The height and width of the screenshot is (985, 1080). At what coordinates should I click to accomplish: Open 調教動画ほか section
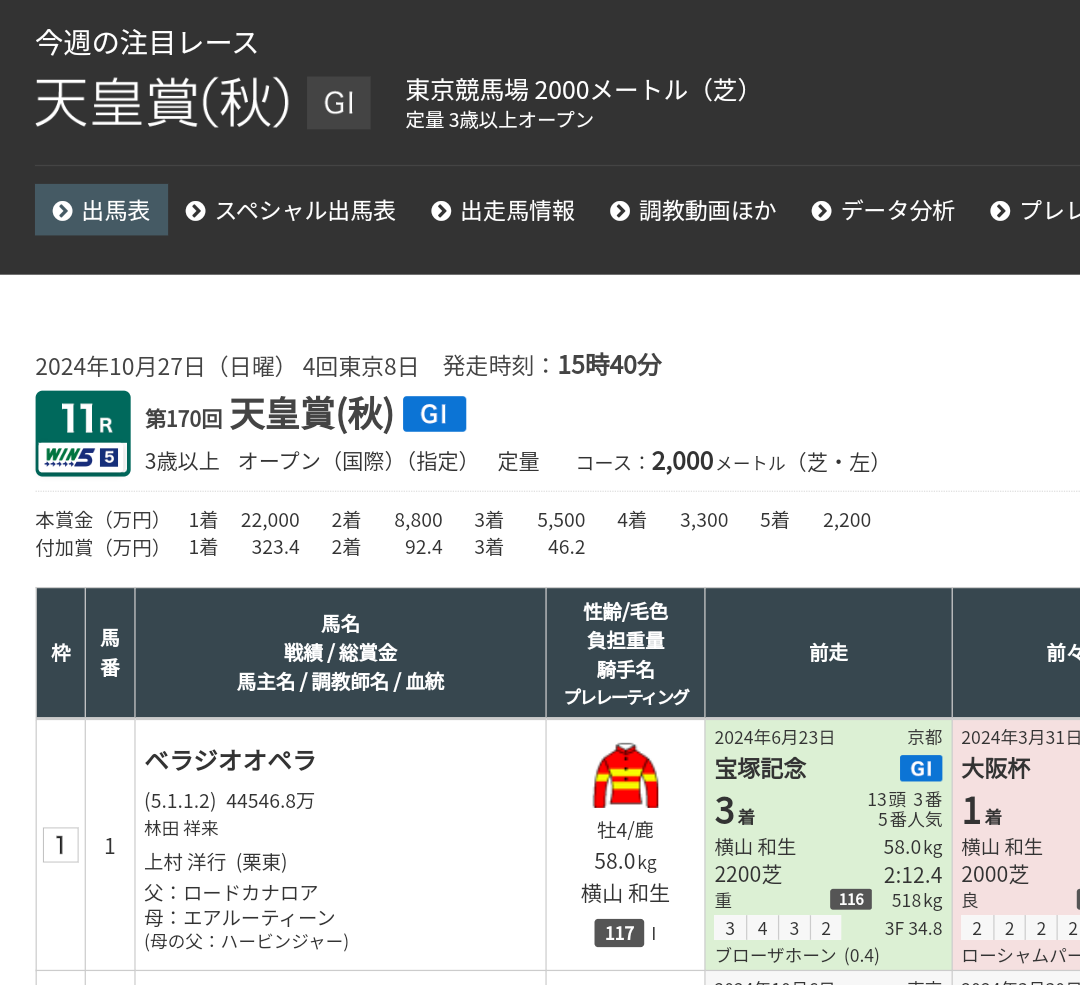[693, 211]
